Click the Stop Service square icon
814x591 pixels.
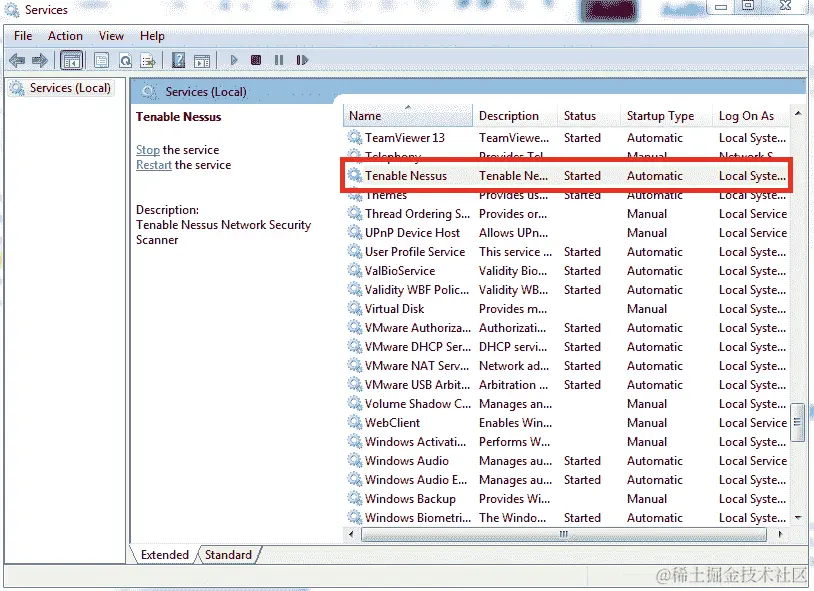point(255,60)
